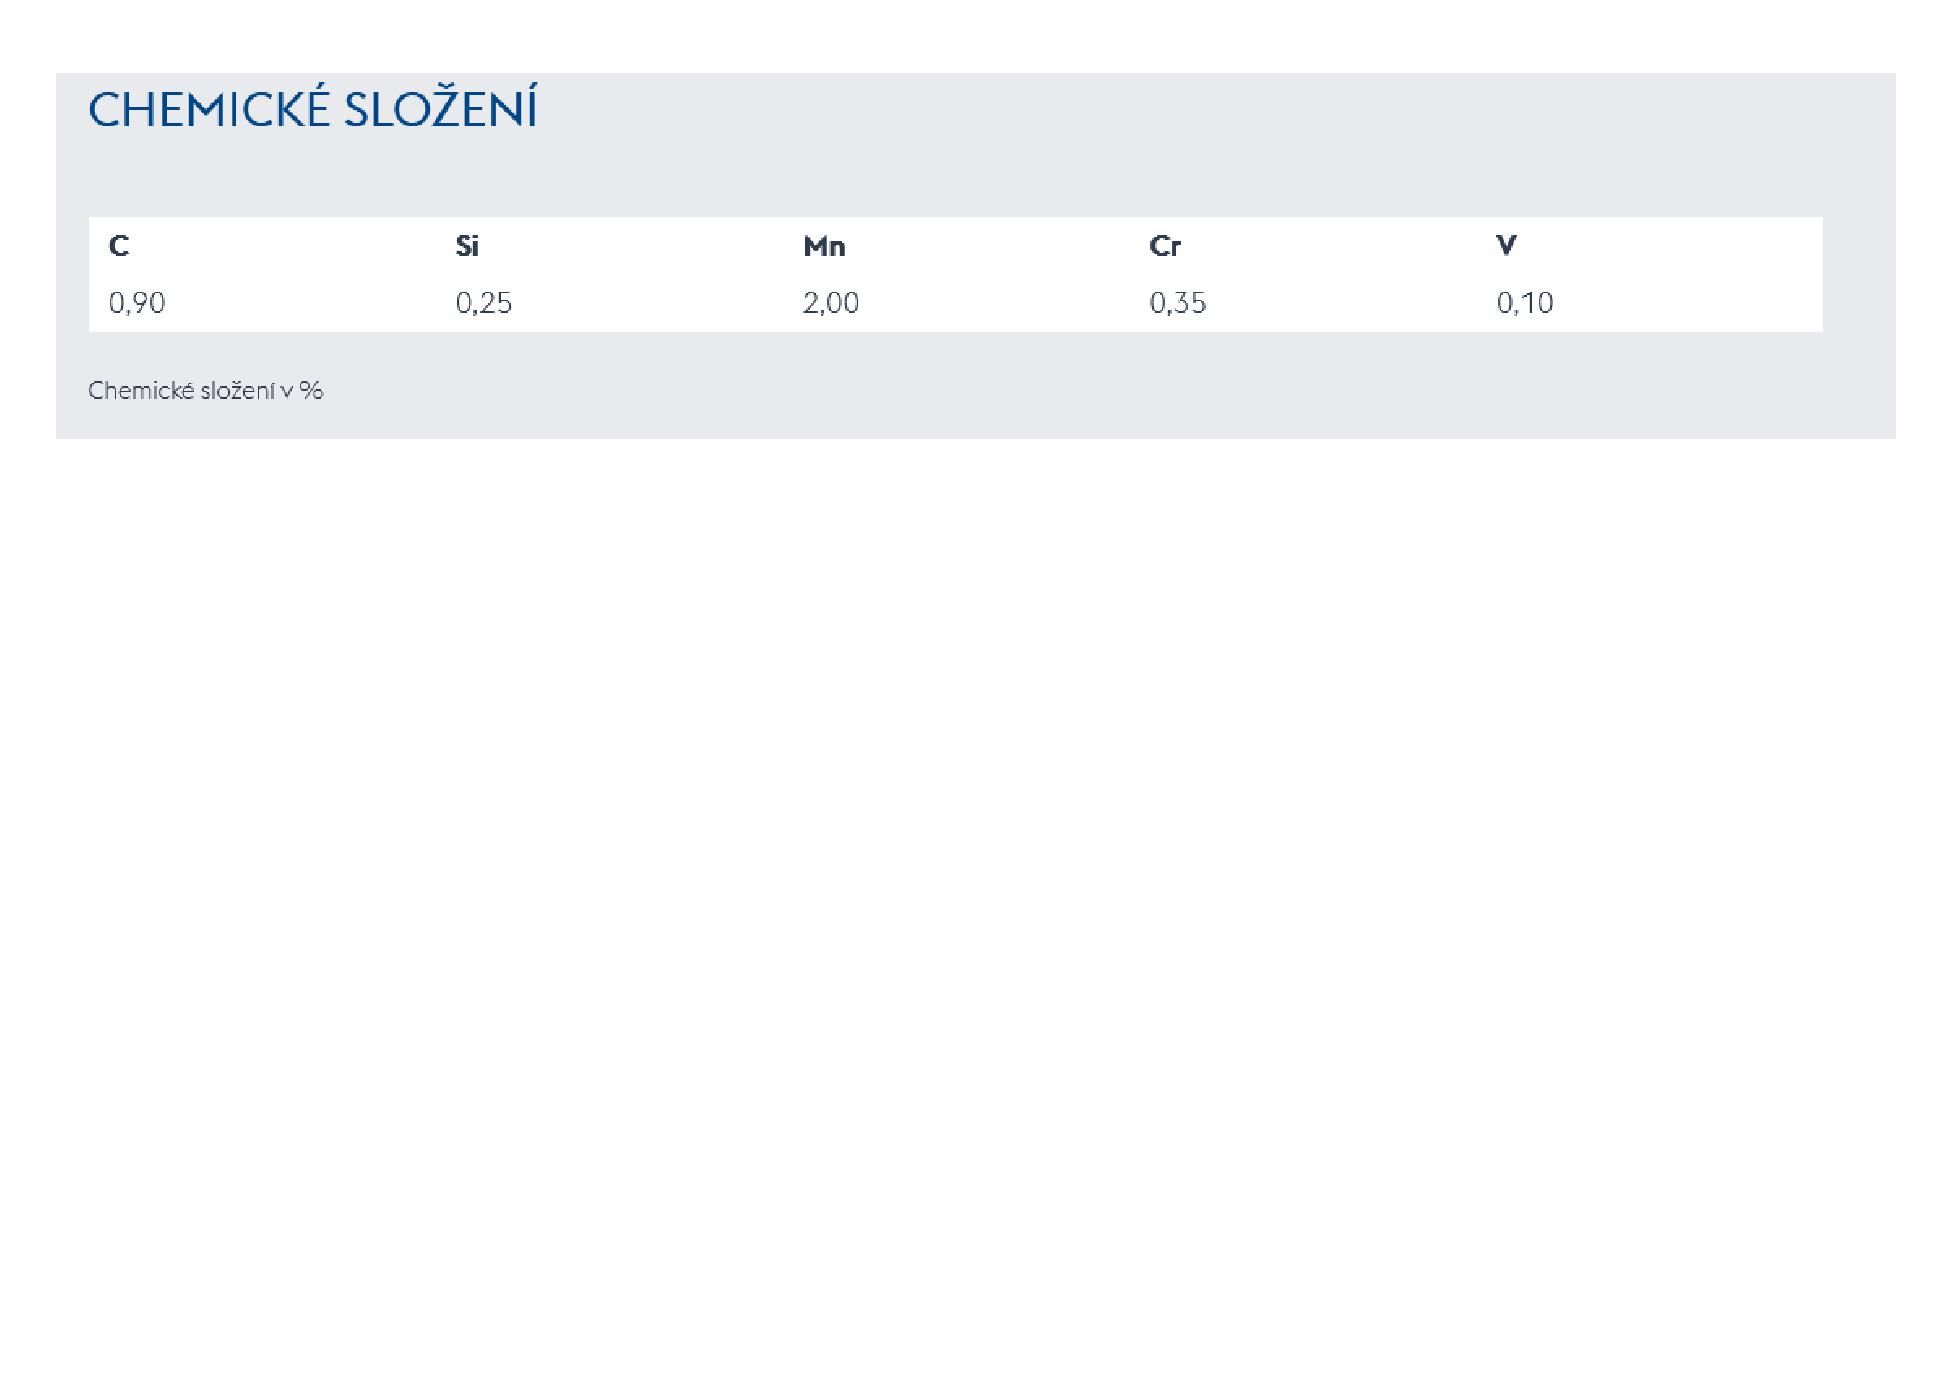Select the V column header
This screenshot has height=1375, width=1949.
[1506, 246]
